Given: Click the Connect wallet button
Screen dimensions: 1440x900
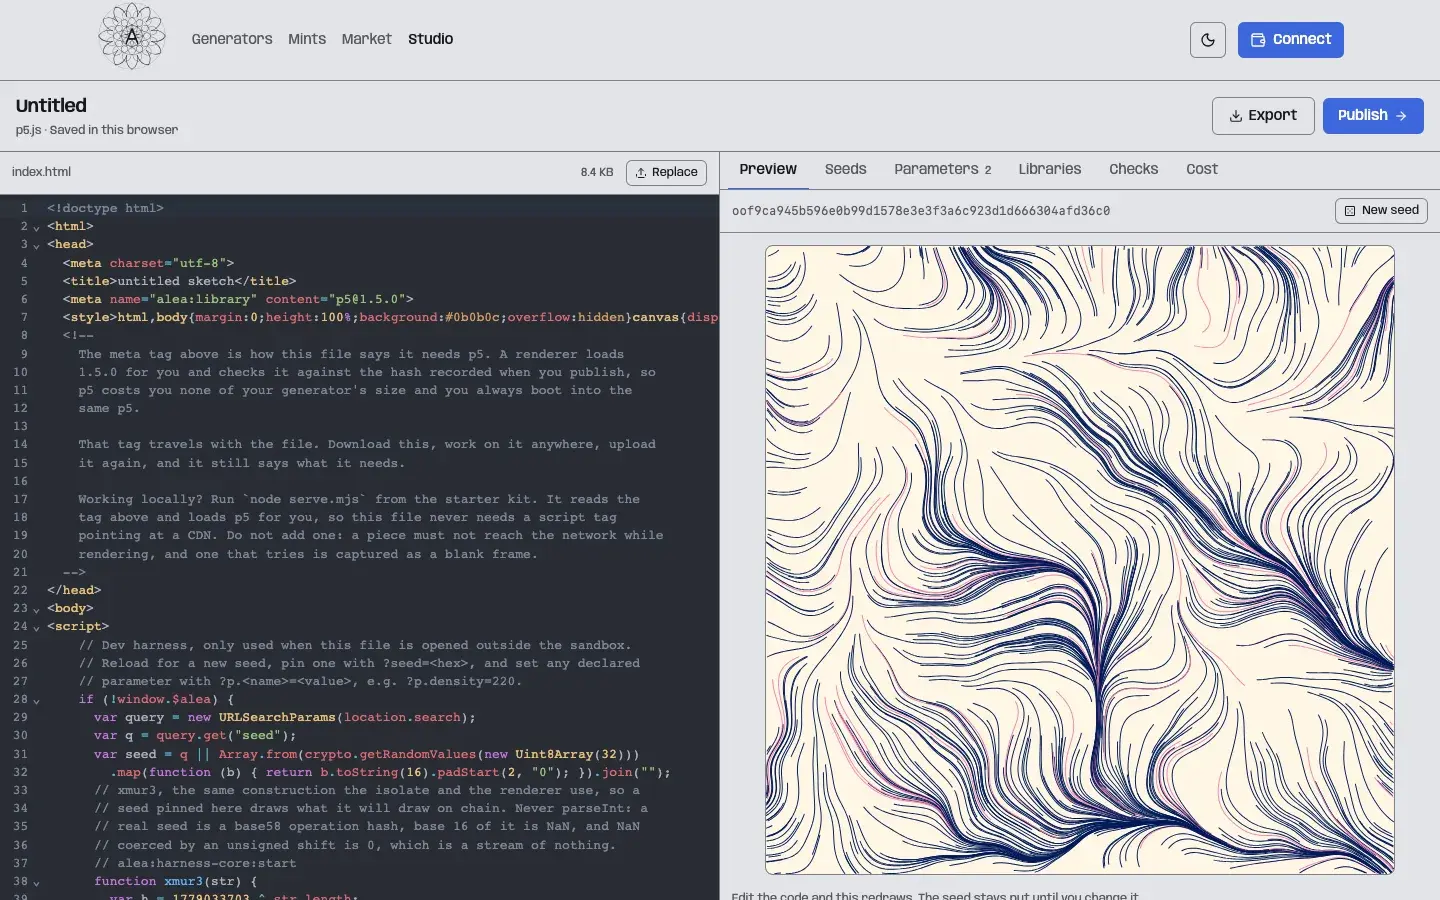Looking at the screenshot, I should (x=1291, y=40).
